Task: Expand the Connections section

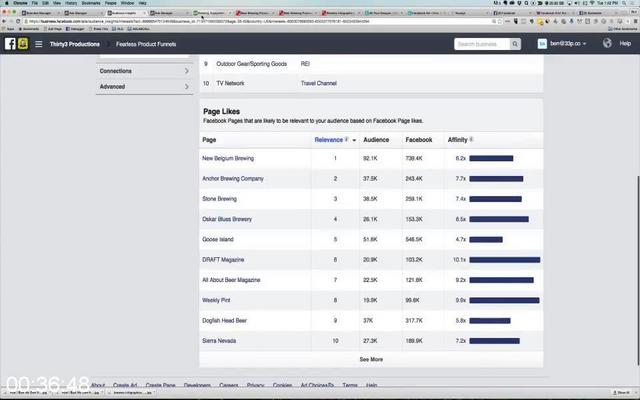Action: 144,71
